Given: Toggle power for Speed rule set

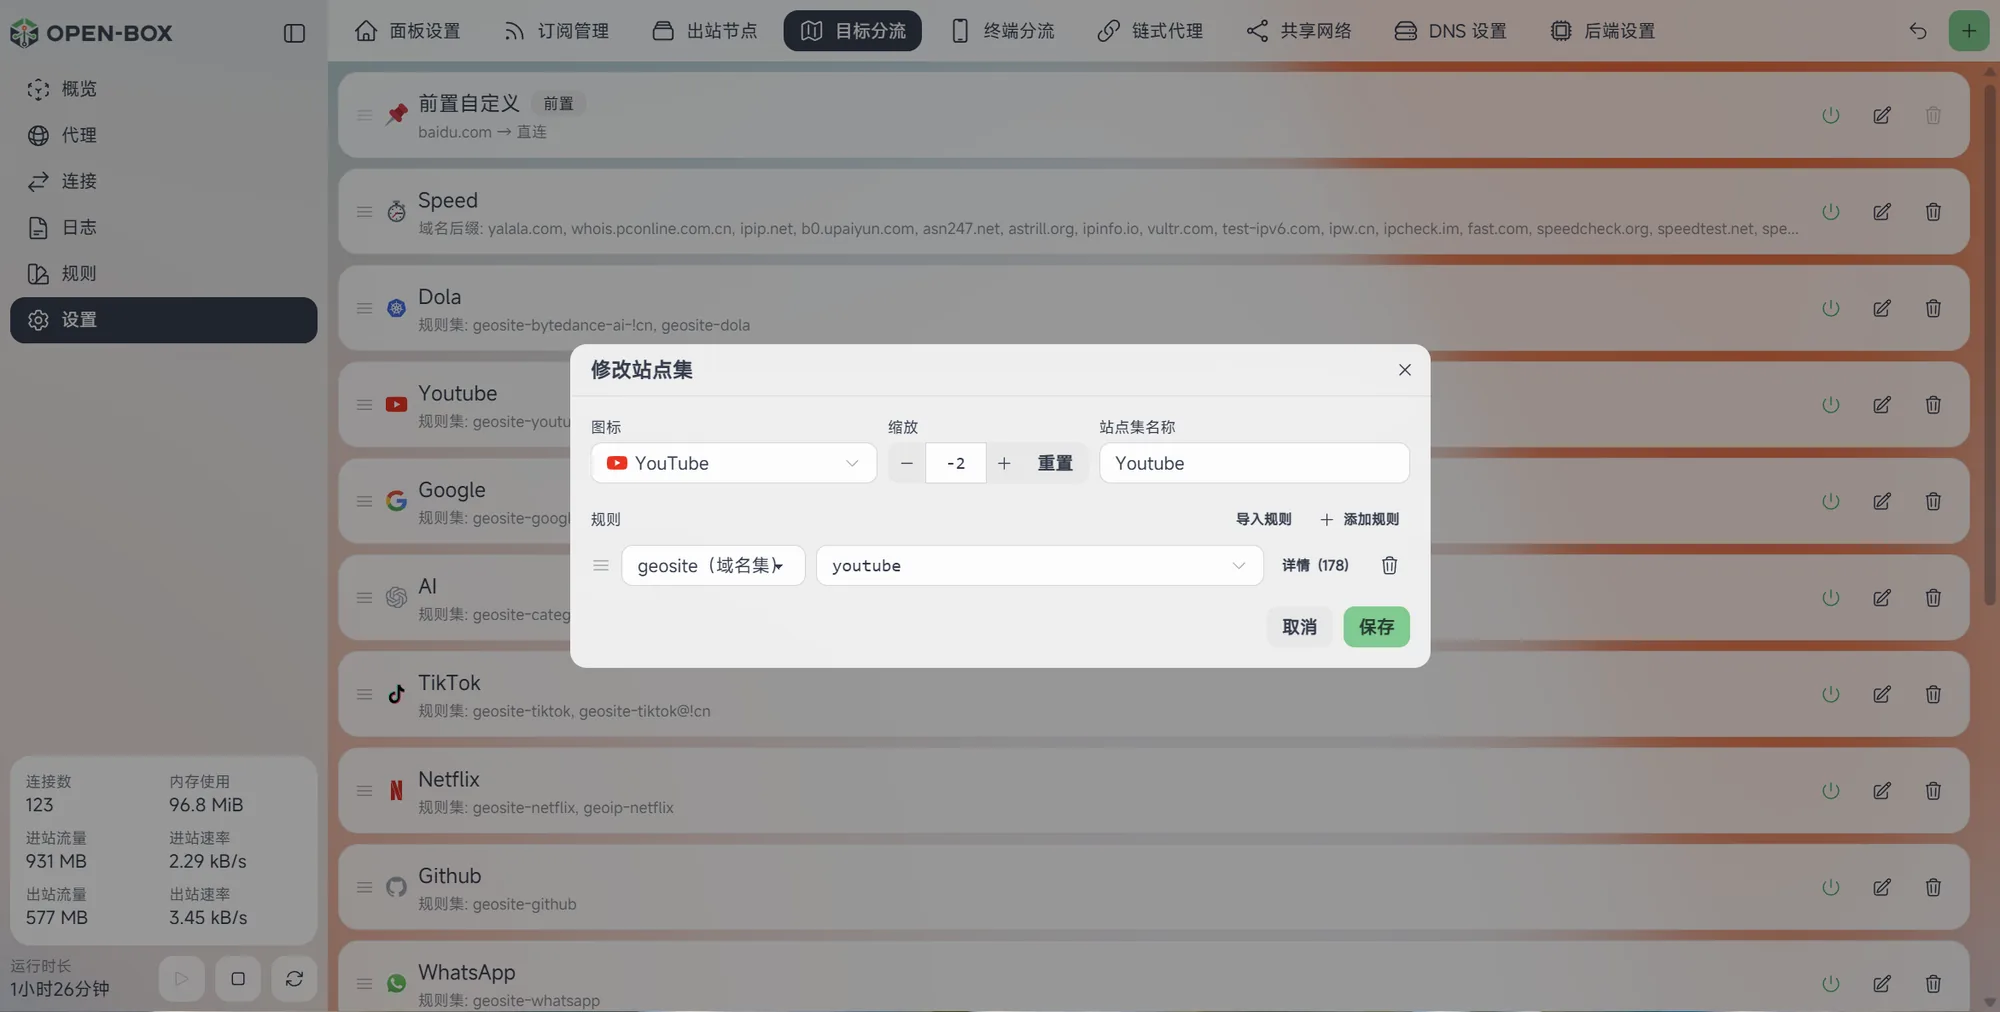Looking at the screenshot, I should pyautogui.click(x=1831, y=212).
